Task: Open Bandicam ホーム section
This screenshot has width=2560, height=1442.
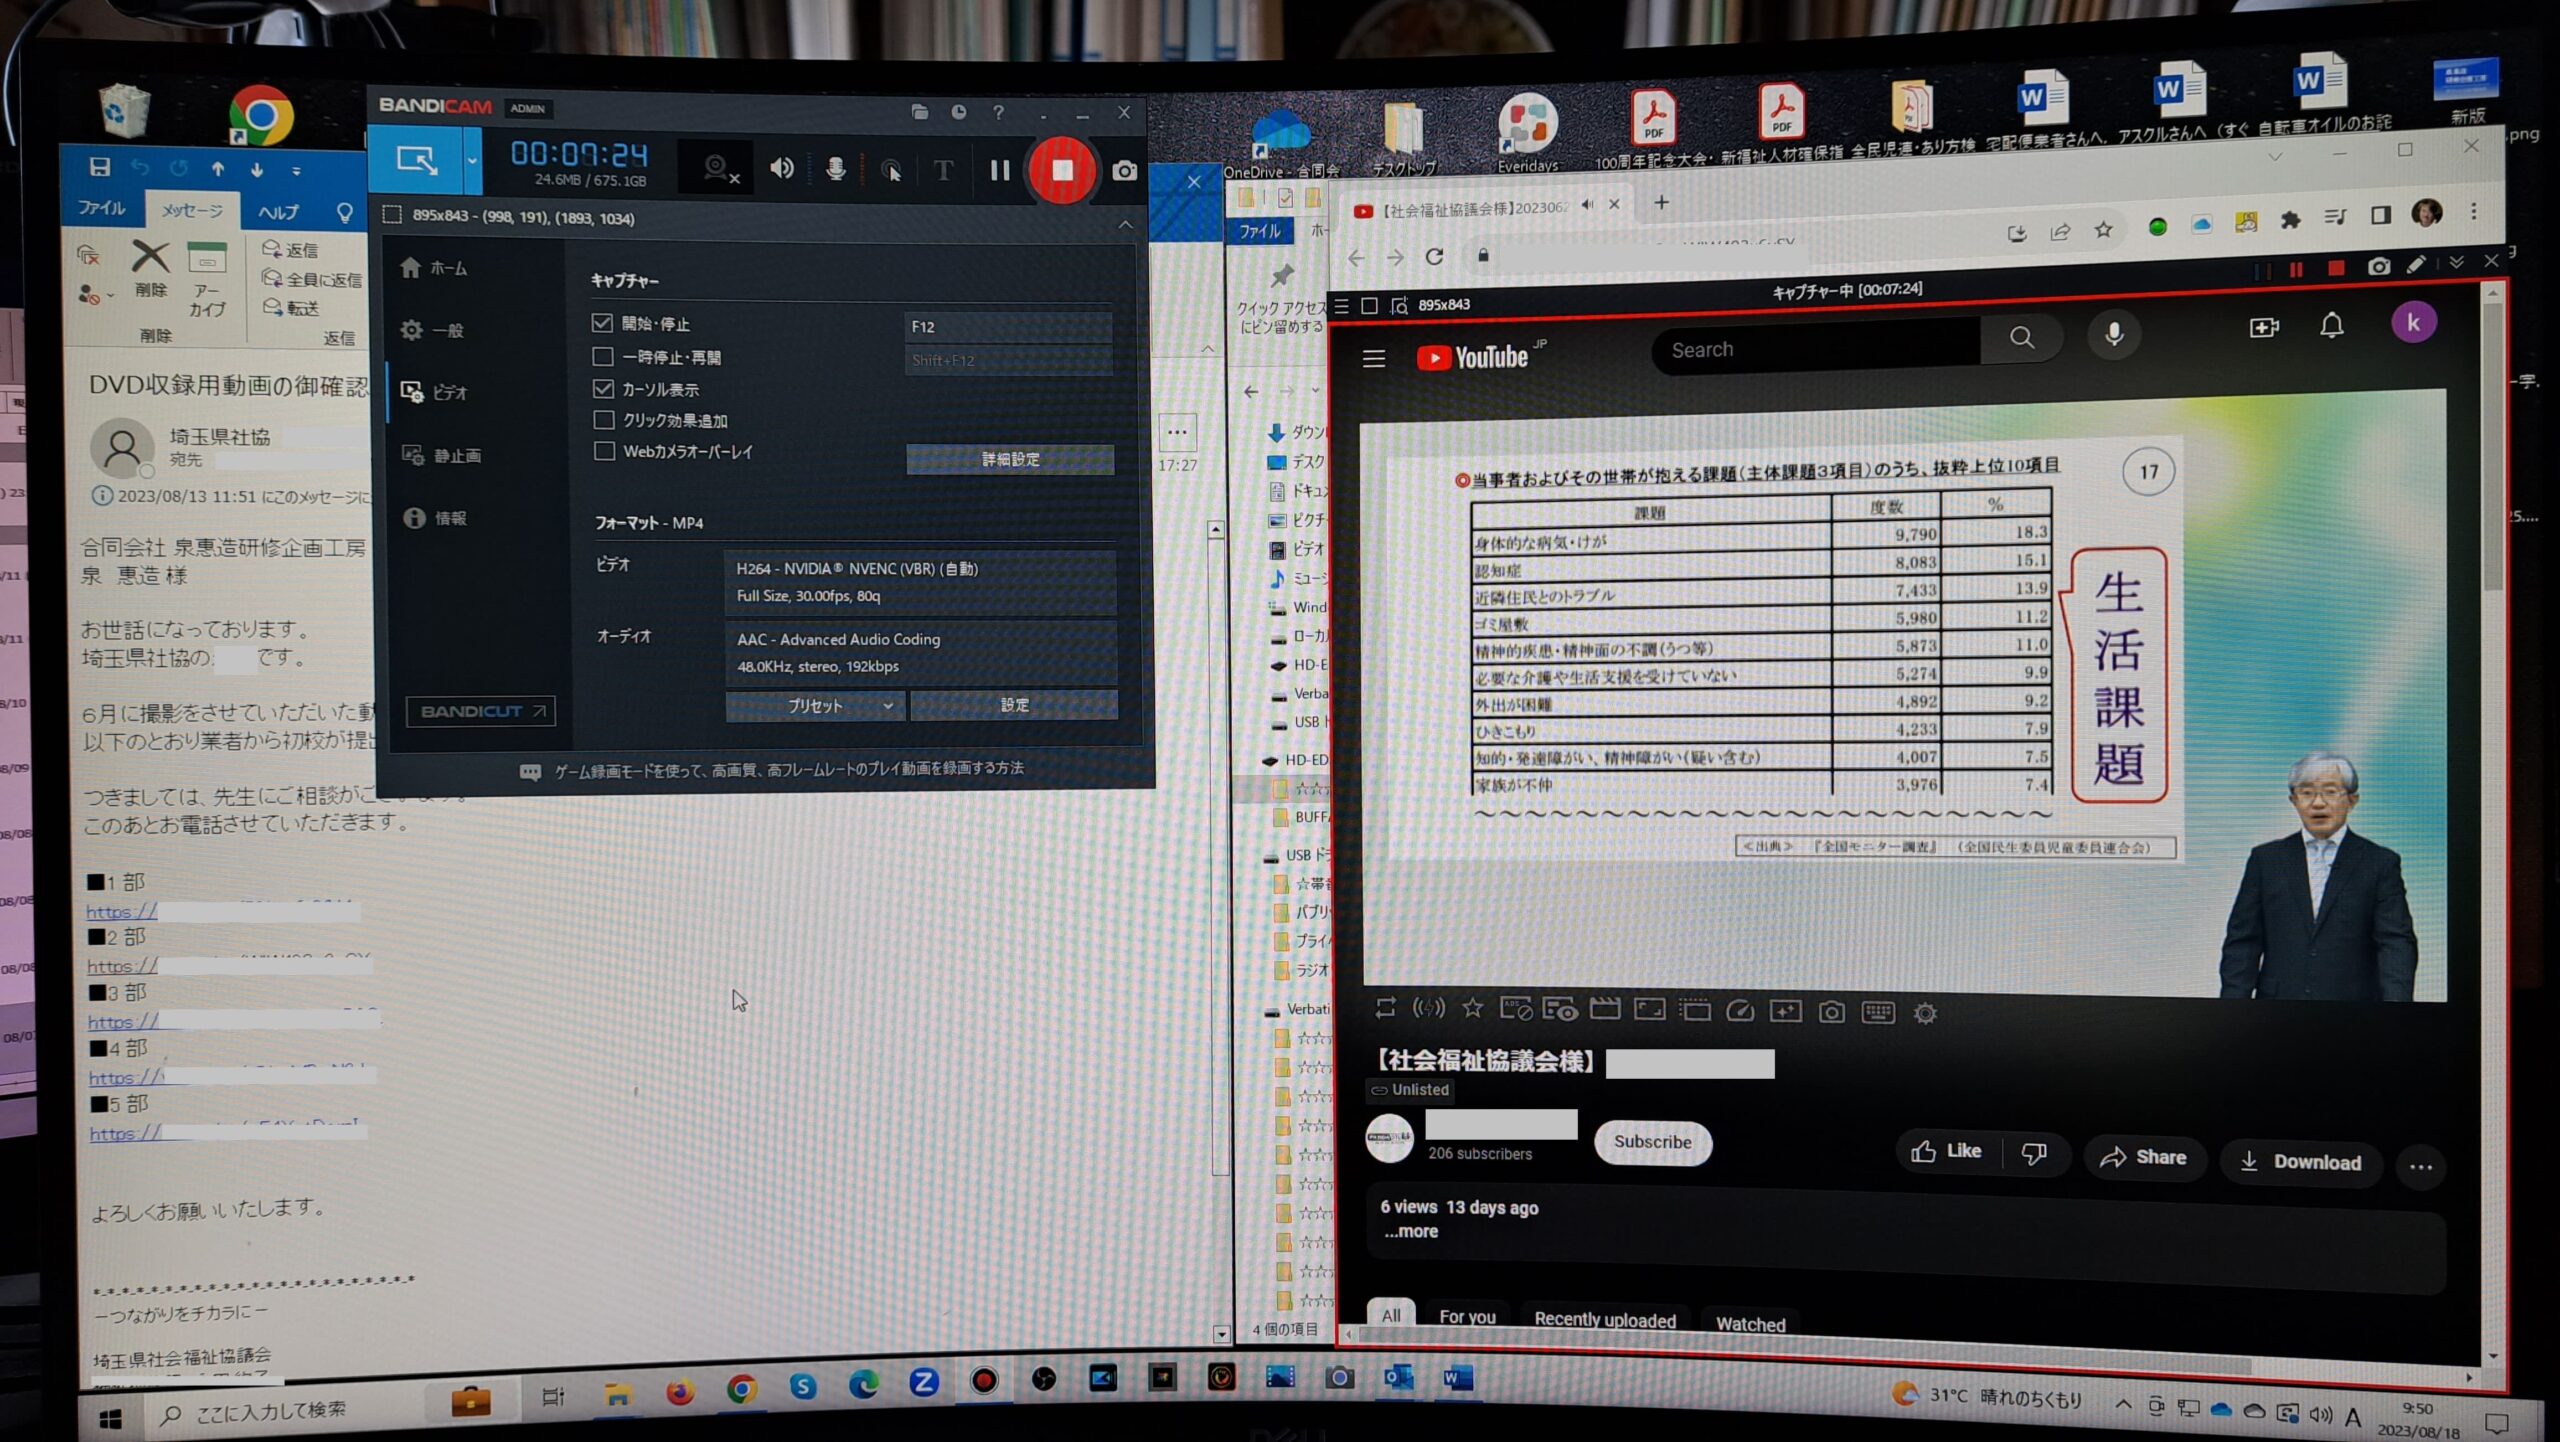Action: point(434,268)
